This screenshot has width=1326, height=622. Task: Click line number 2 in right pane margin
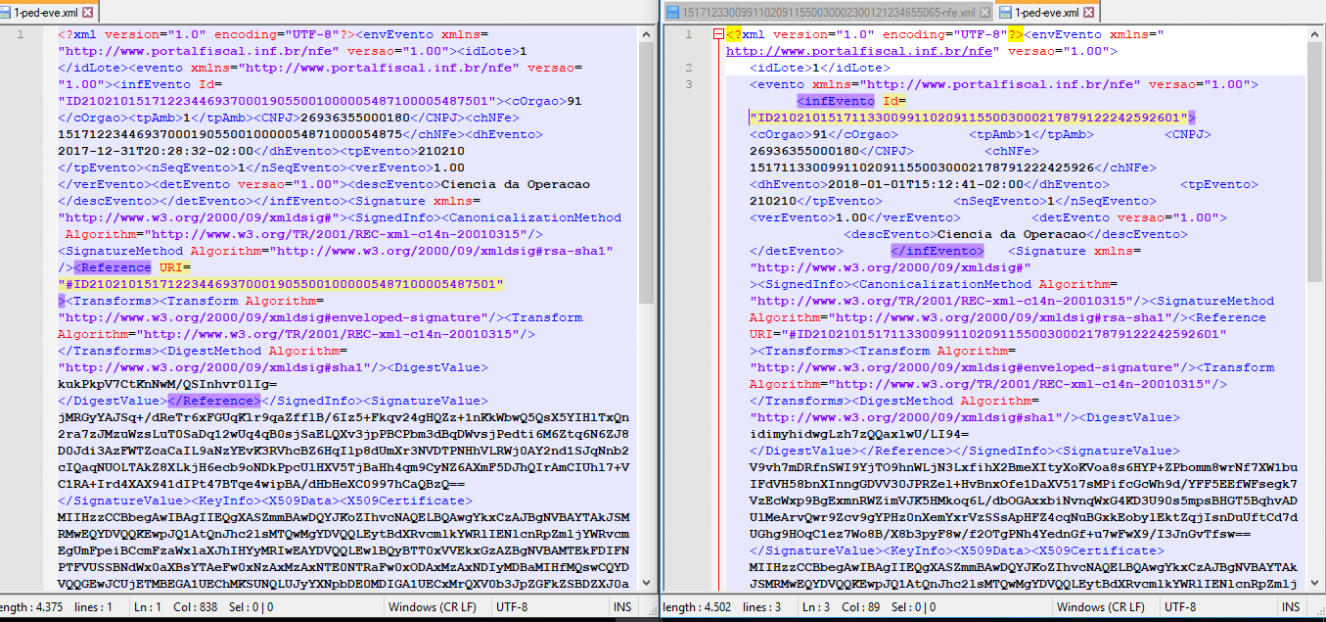point(689,67)
